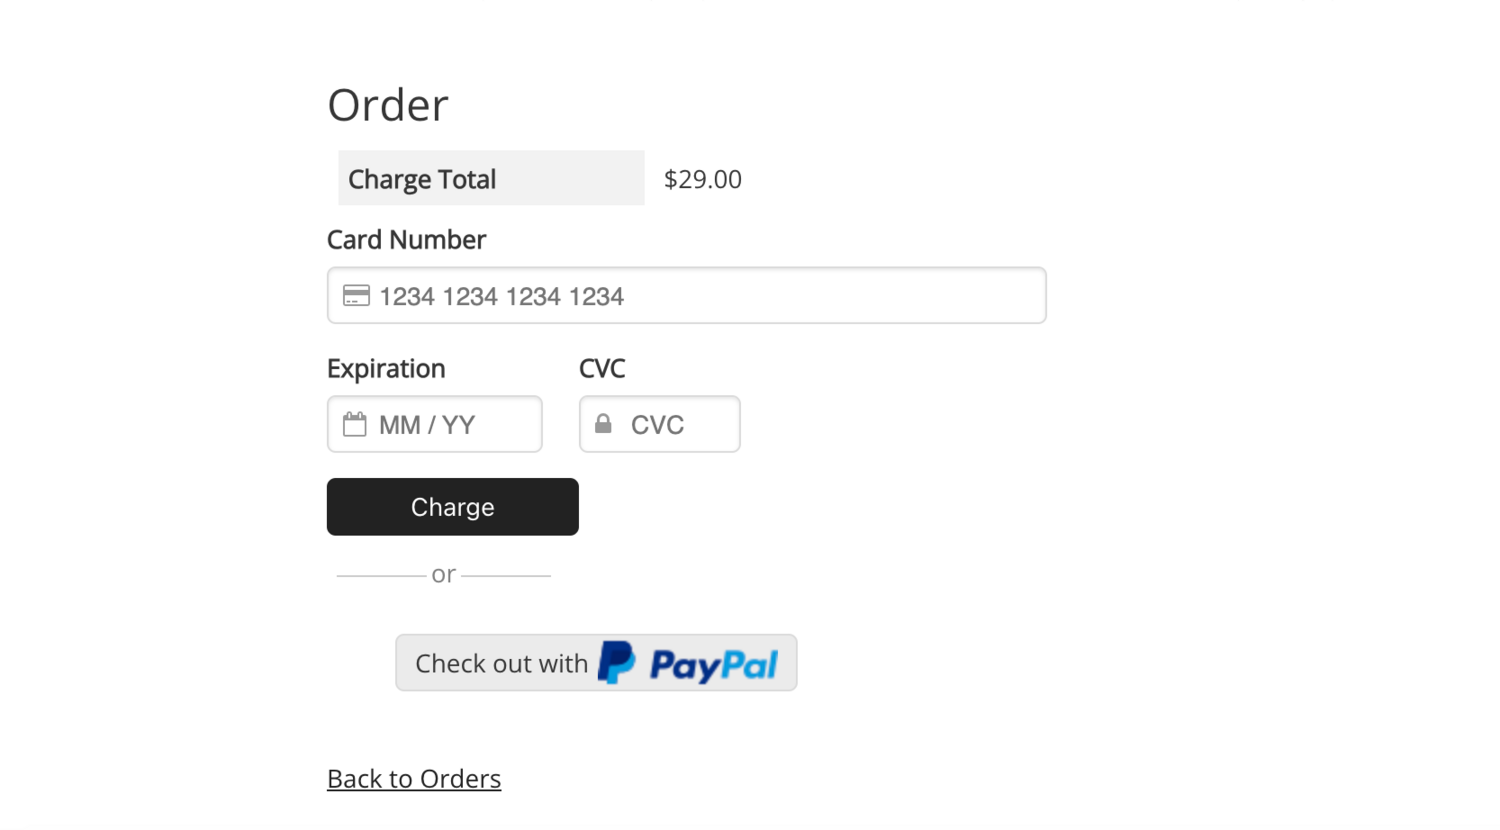Click the PayPal wordmark text
This screenshot has height=830, width=1500.
[713, 664]
